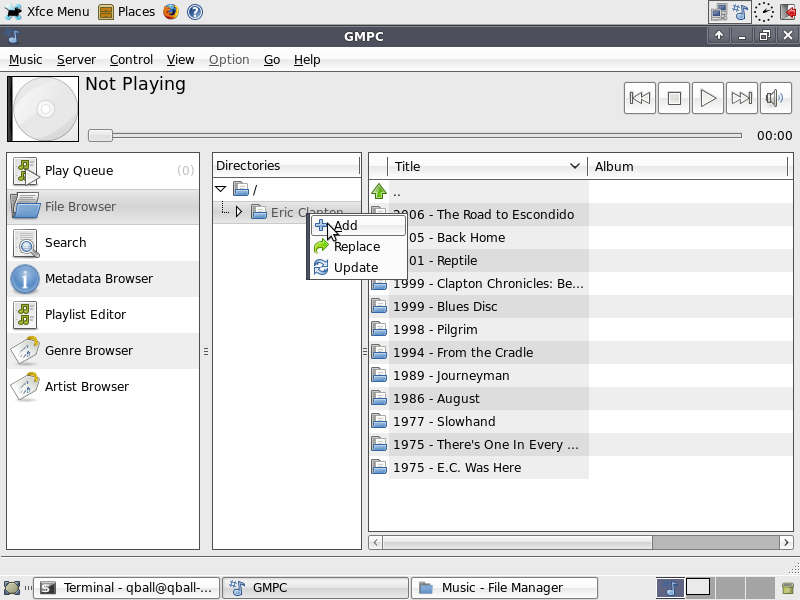Go up via the green arrow row
Image resolution: width=800 pixels, height=600 pixels.
click(x=379, y=192)
